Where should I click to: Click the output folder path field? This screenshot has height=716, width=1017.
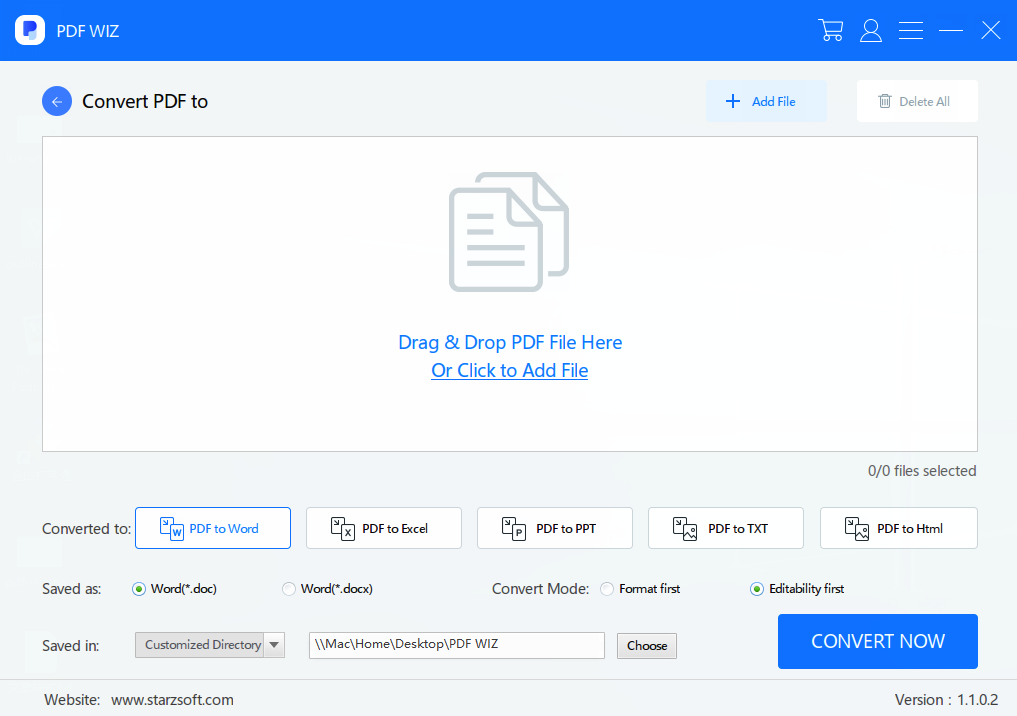tap(456, 645)
